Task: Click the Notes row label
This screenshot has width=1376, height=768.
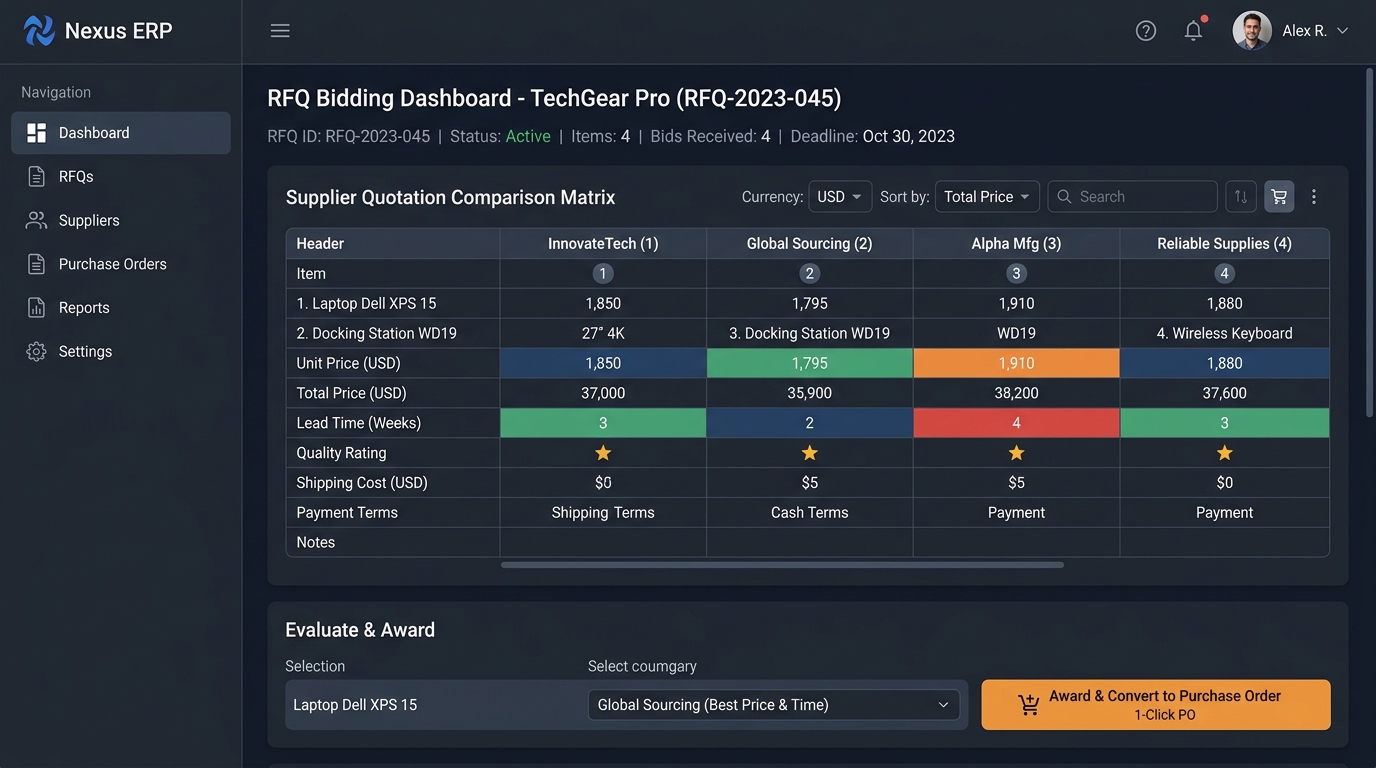Action: click(x=316, y=543)
